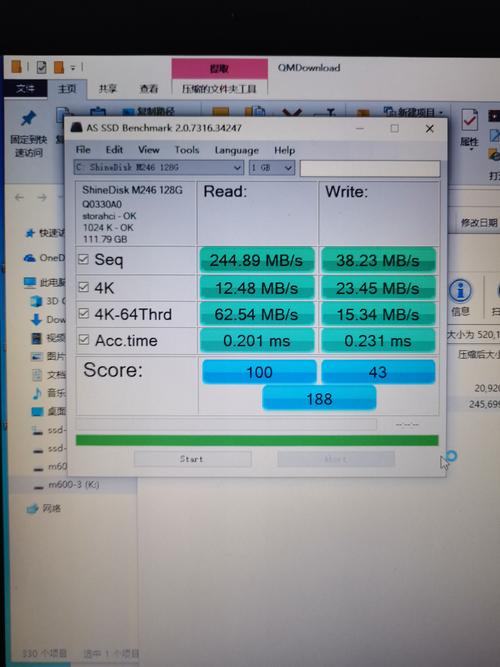This screenshot has height=667, width=500.
Task: Uncheck the Seq benchmark checkbox
Action: (x=83, y=259)
